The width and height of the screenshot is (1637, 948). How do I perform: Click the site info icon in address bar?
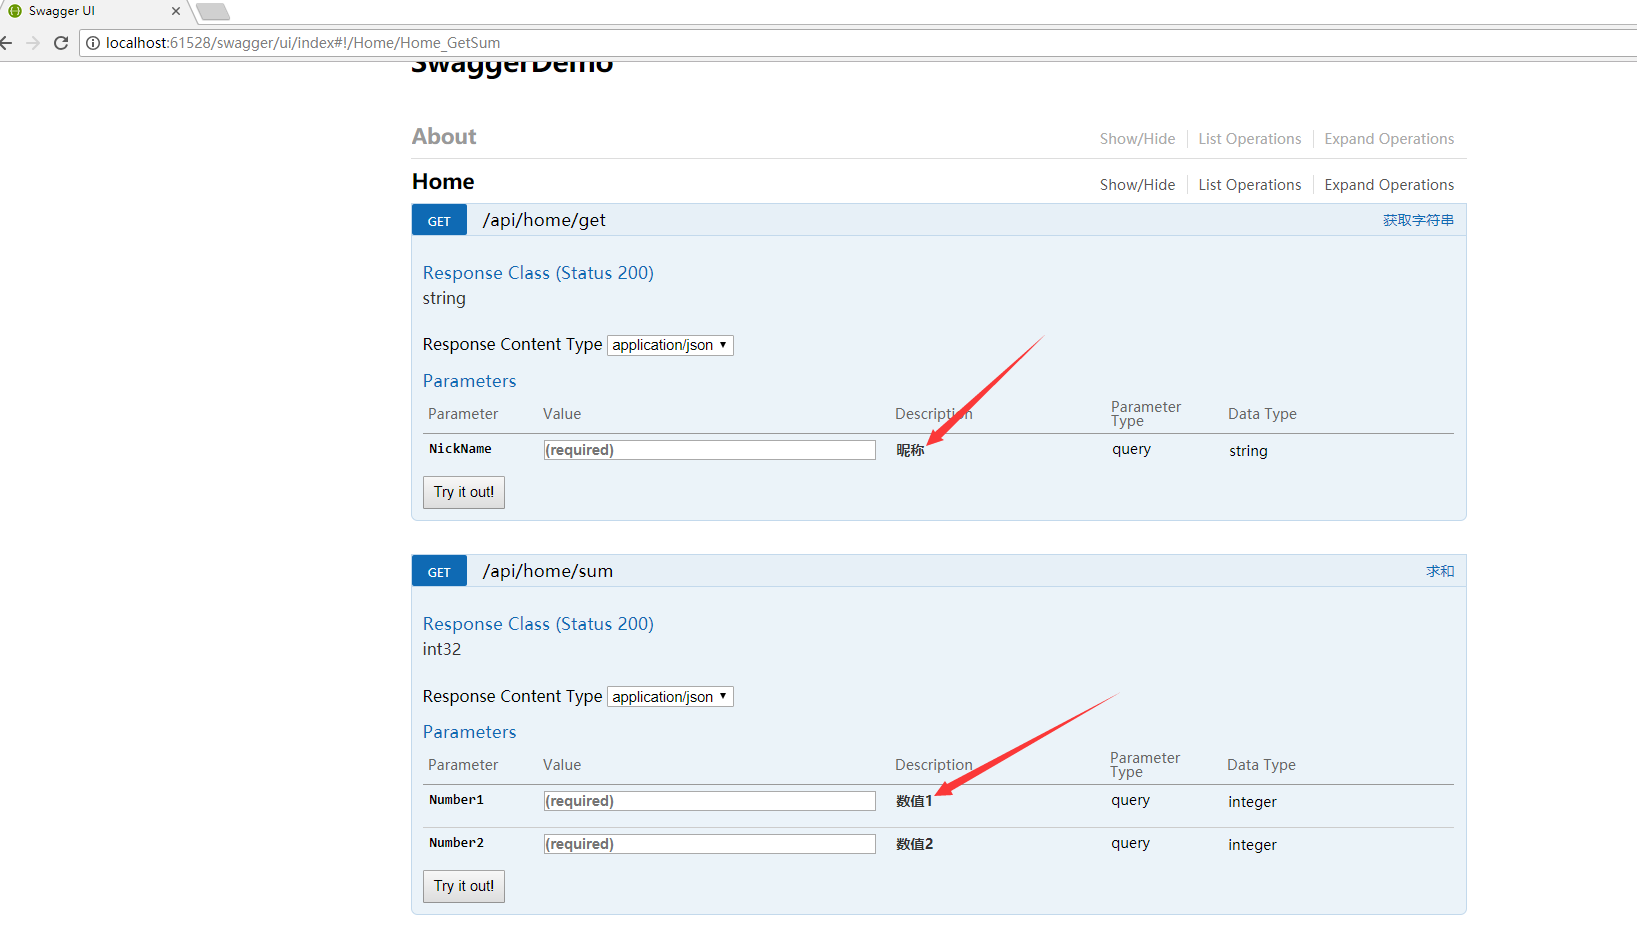coord(93,43)
